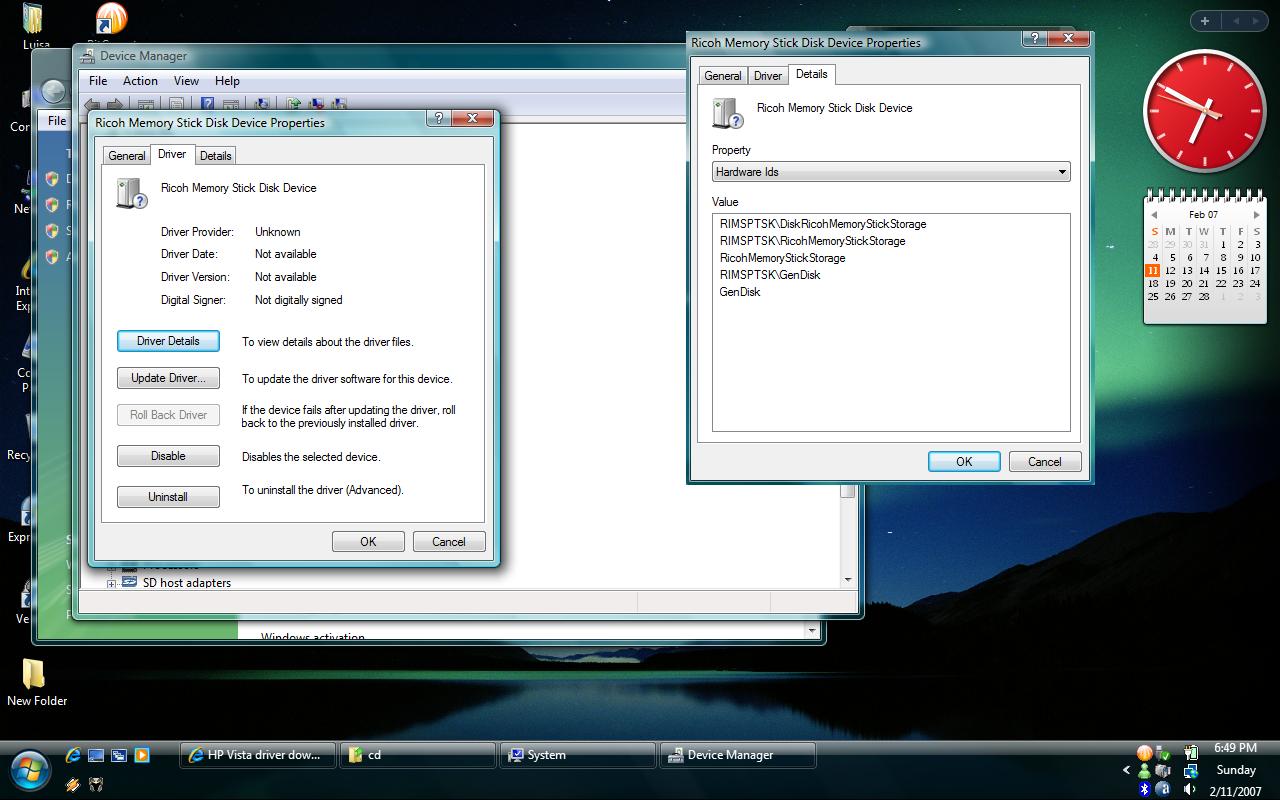Open File menu in Device Manager
1280x800 pixels.
(98, 81)
